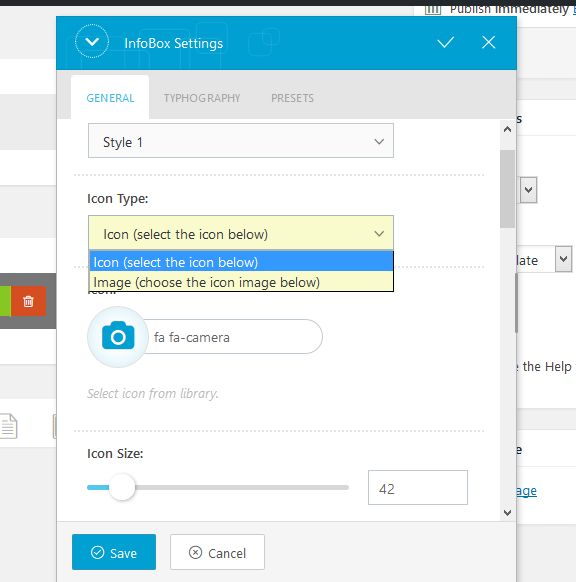The width and height of the screenshot is (576, 582).
Task: Collapse the Icon Type dropdown field
Action: (x=241, y=233)
